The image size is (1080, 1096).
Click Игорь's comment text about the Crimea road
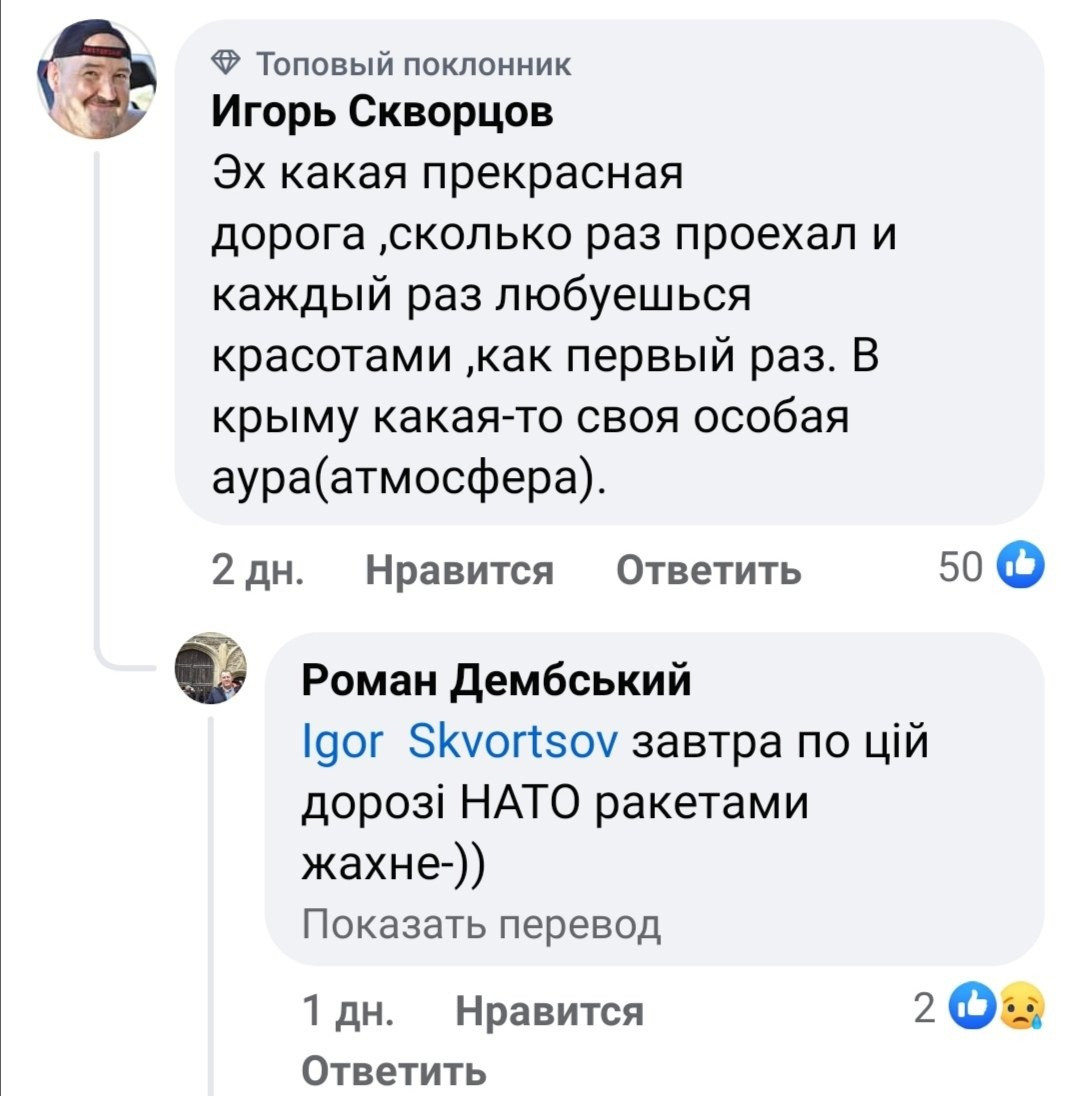click(x=545, y=326)
